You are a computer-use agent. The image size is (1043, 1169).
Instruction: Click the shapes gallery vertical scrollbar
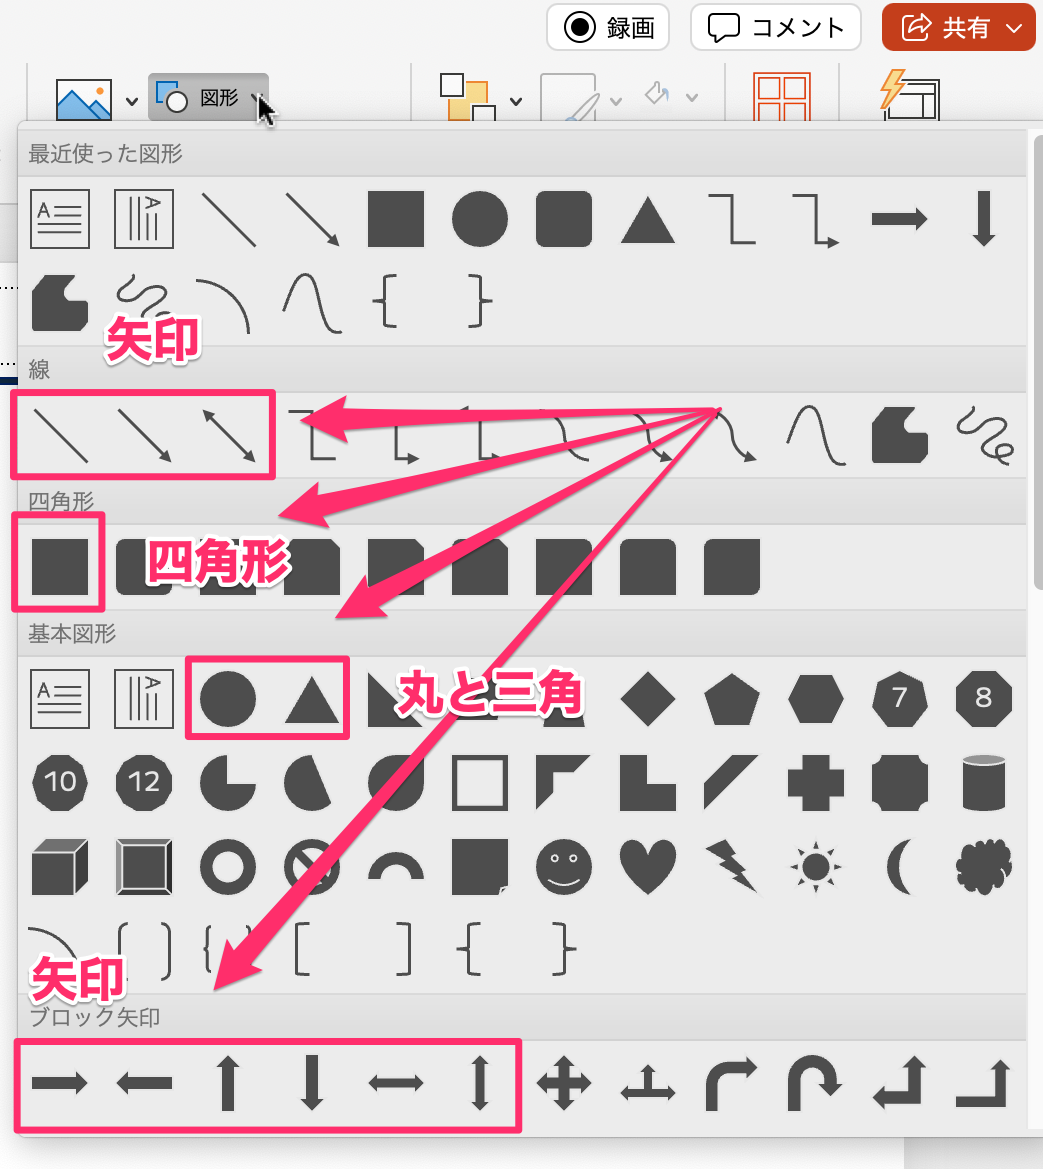[1038, 362]
